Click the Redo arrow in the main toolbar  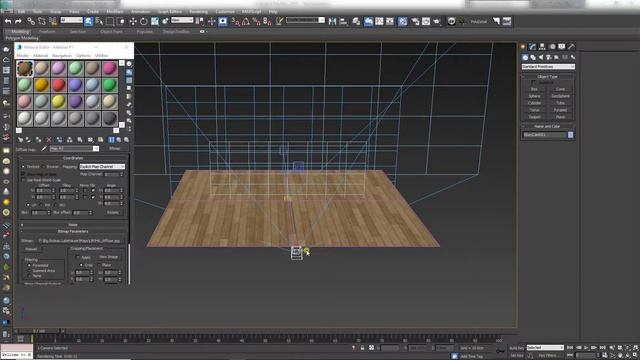(x=18, y=21)
